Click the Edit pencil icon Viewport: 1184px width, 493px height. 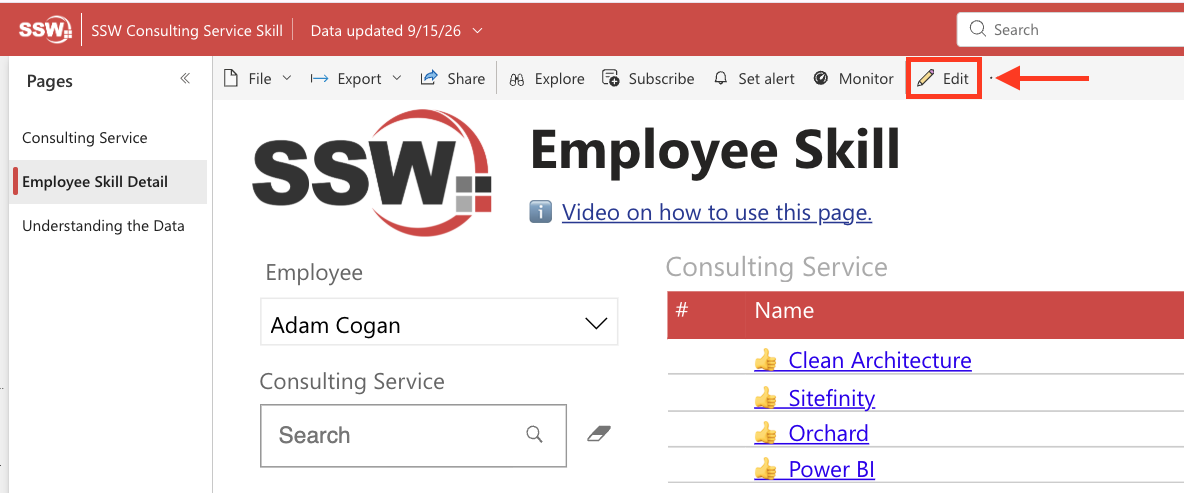926,78
